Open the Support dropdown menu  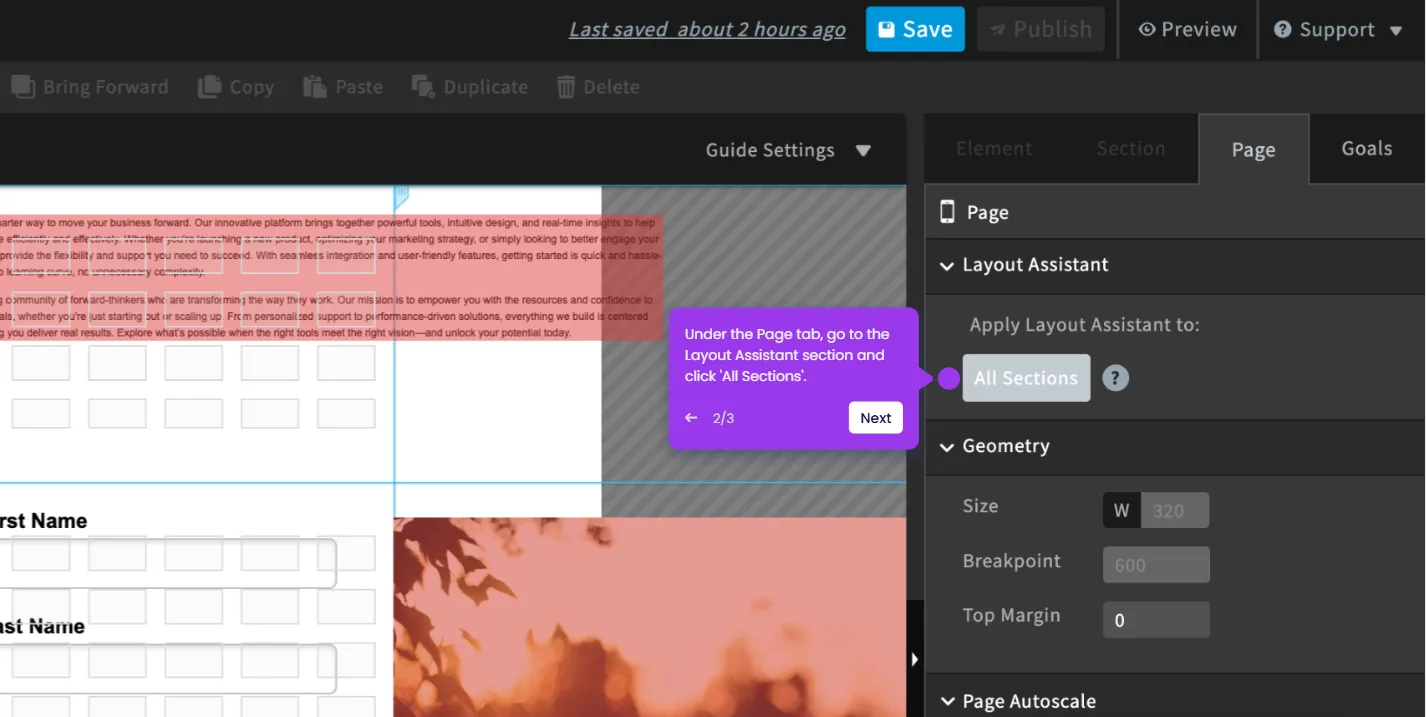pyautogui.click(x=1338, y=30)
